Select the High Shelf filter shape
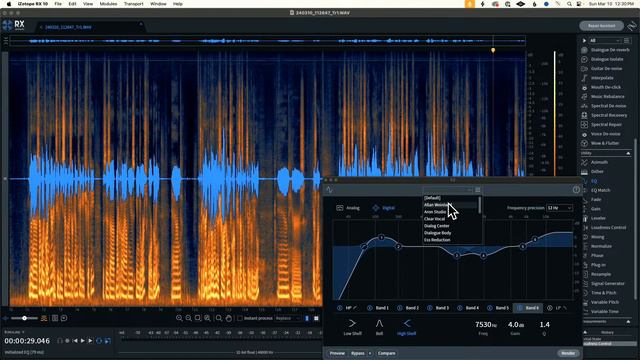 (407, 327)
